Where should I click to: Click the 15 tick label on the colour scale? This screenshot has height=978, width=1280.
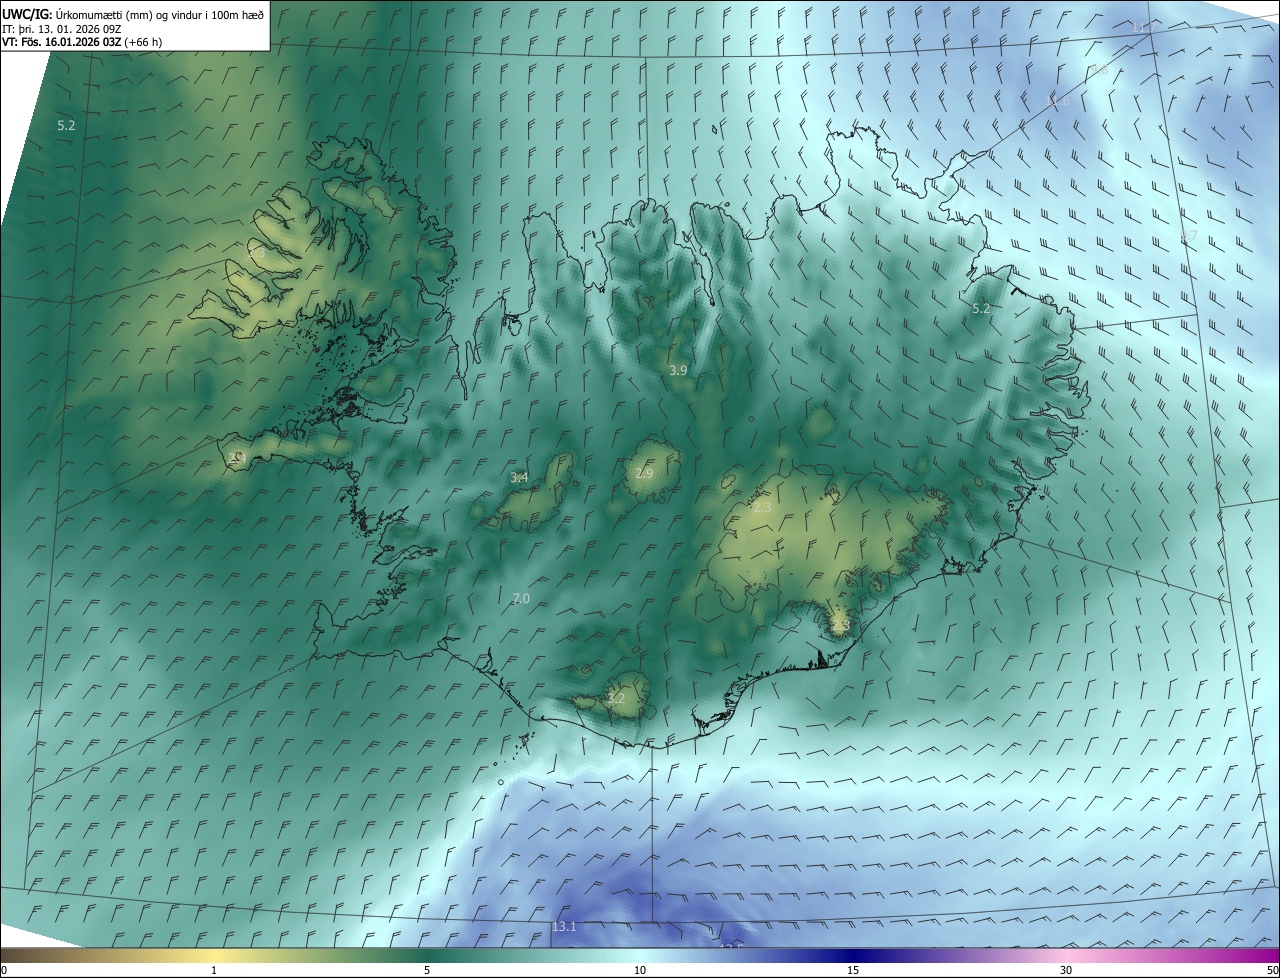[x=853, y=970]
